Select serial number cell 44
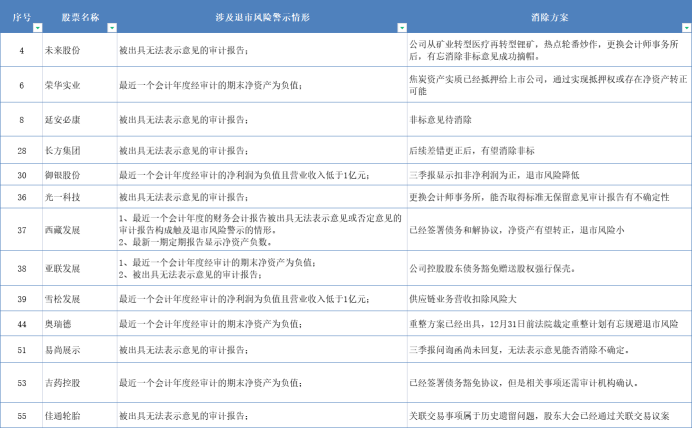The width and height of the screenshot is (692, 428). pyautogui.click(x=22, y=324)
